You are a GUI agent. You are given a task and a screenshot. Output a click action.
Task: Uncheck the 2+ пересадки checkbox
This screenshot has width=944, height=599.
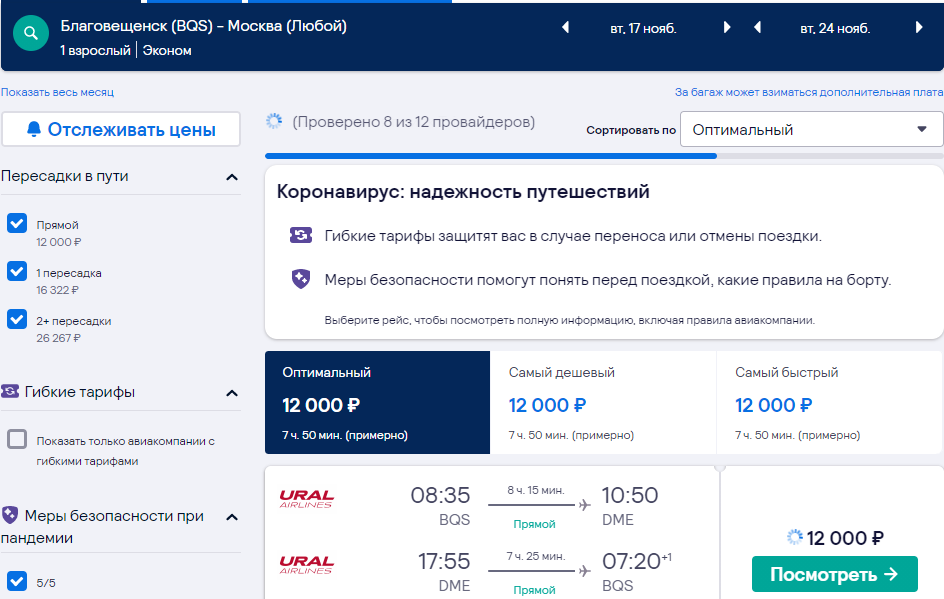tap(17, 319)
